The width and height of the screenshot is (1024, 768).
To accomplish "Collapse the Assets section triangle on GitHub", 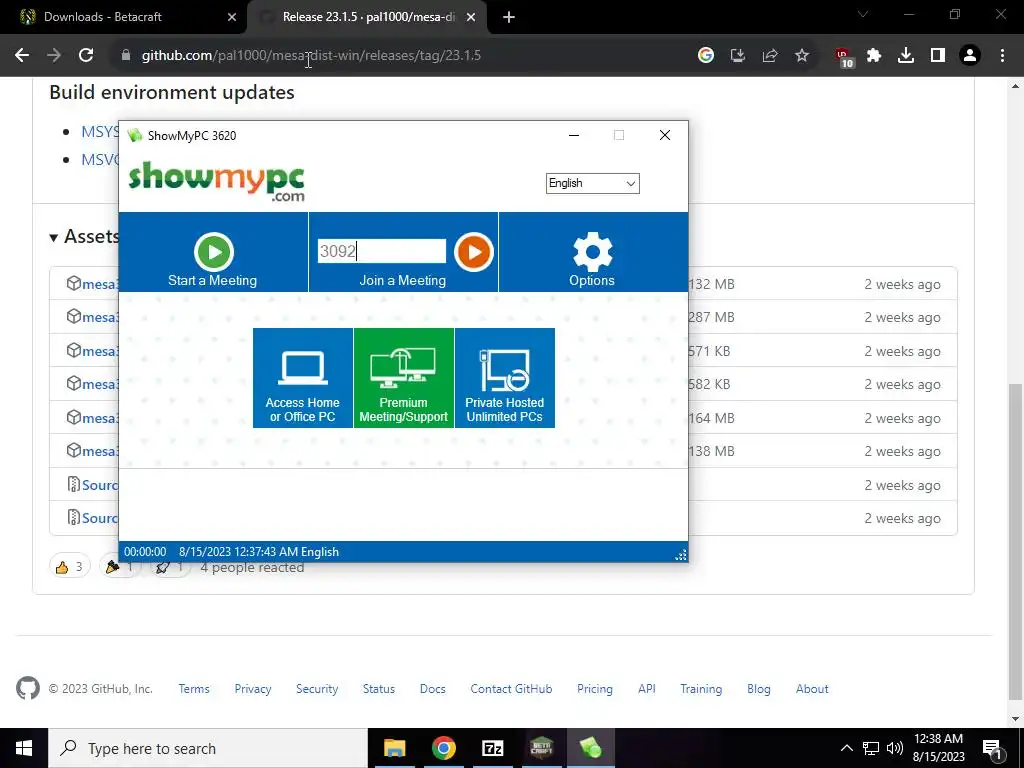I will [54, 237].
